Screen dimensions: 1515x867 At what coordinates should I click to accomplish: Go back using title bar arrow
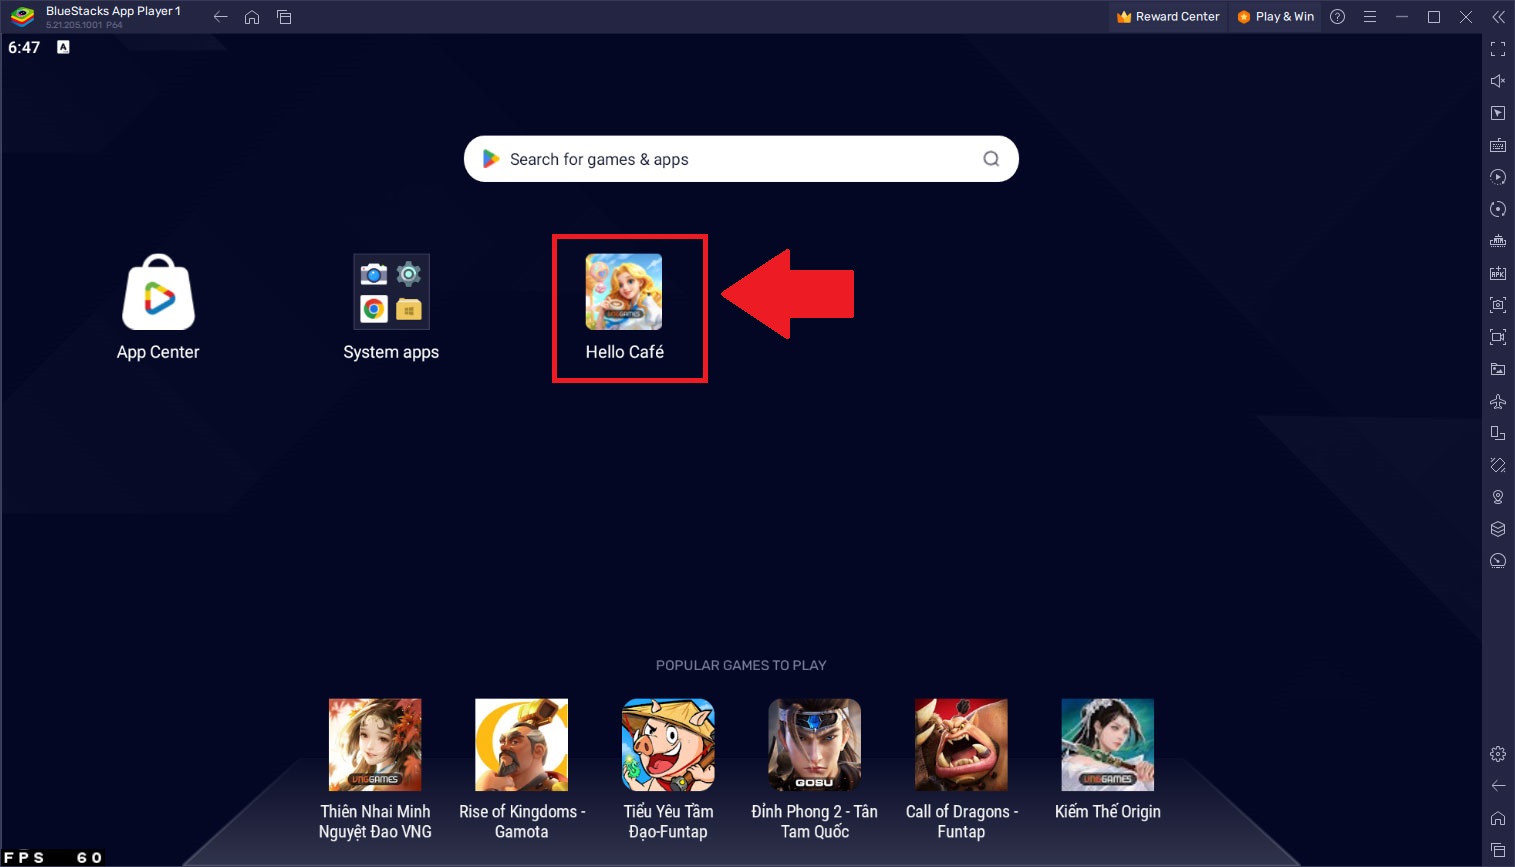point(221,17)
